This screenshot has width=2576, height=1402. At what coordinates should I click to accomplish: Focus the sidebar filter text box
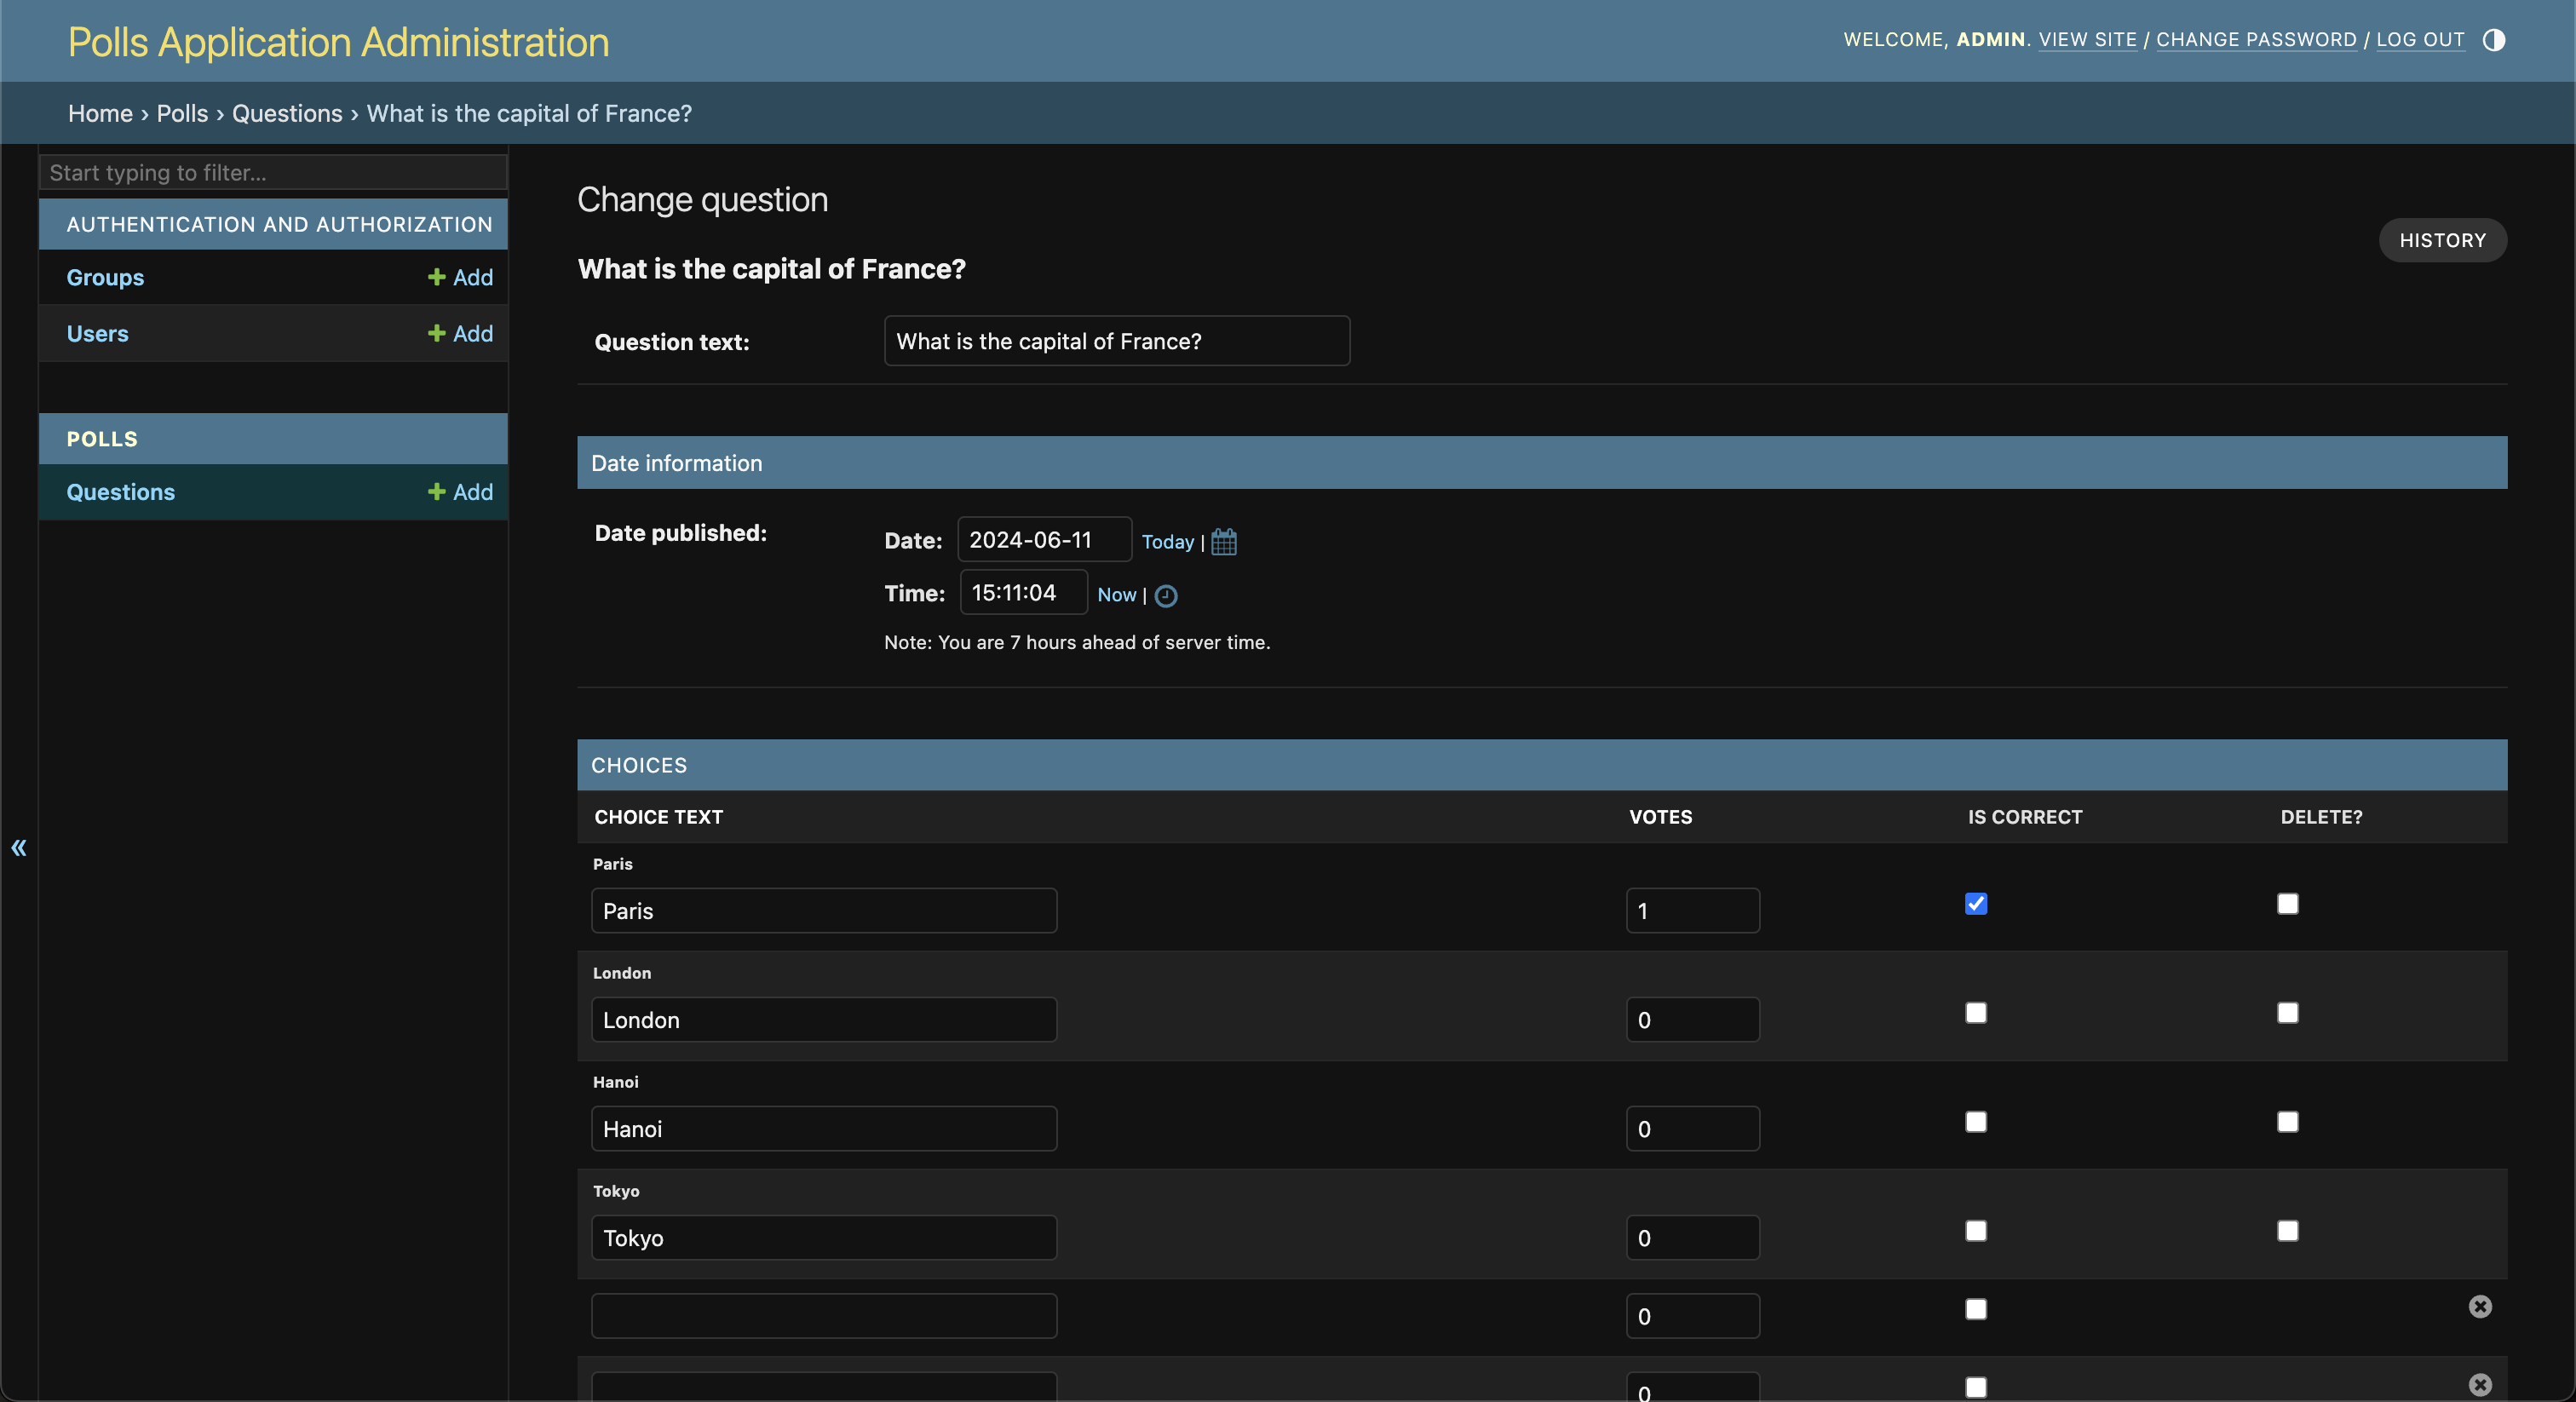[x=272, y=172]
